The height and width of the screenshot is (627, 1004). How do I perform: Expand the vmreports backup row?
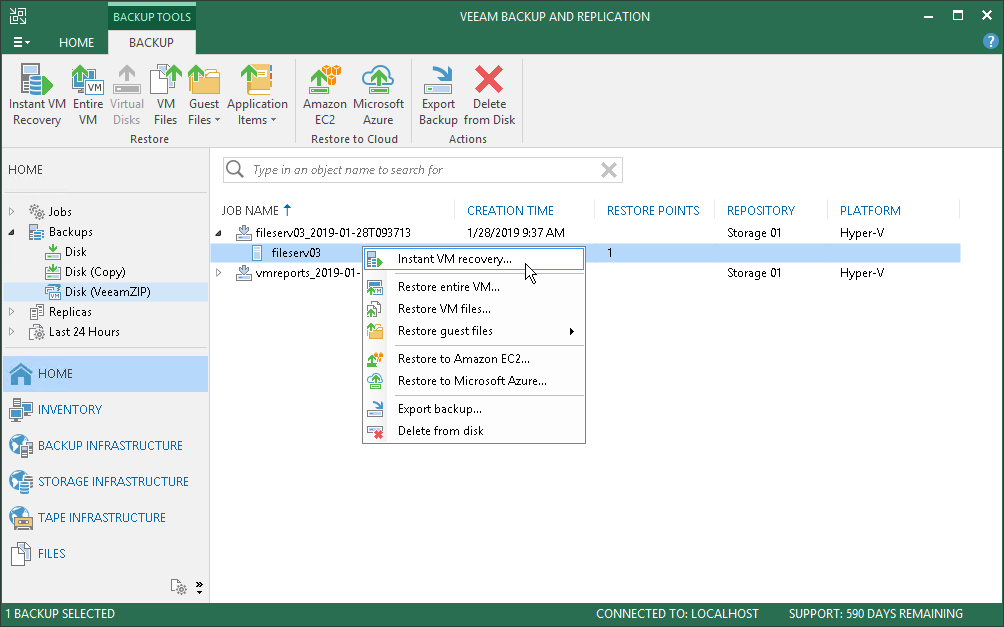click(x=218, y=273)
